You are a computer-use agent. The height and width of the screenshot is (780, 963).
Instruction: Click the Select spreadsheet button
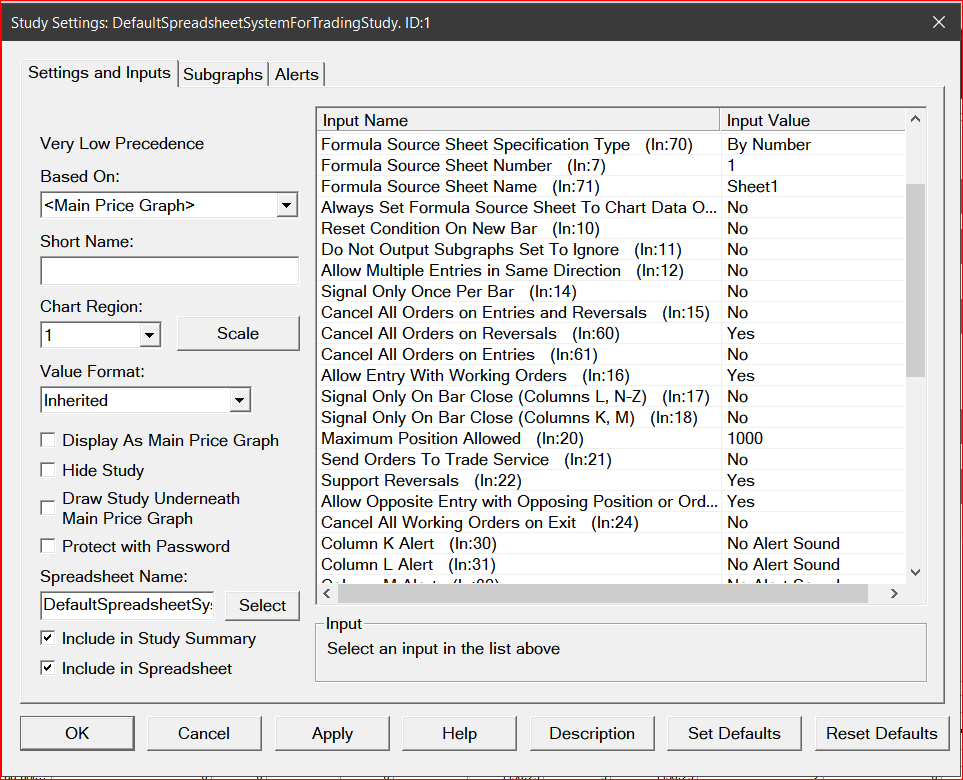(x=262, y=605)
